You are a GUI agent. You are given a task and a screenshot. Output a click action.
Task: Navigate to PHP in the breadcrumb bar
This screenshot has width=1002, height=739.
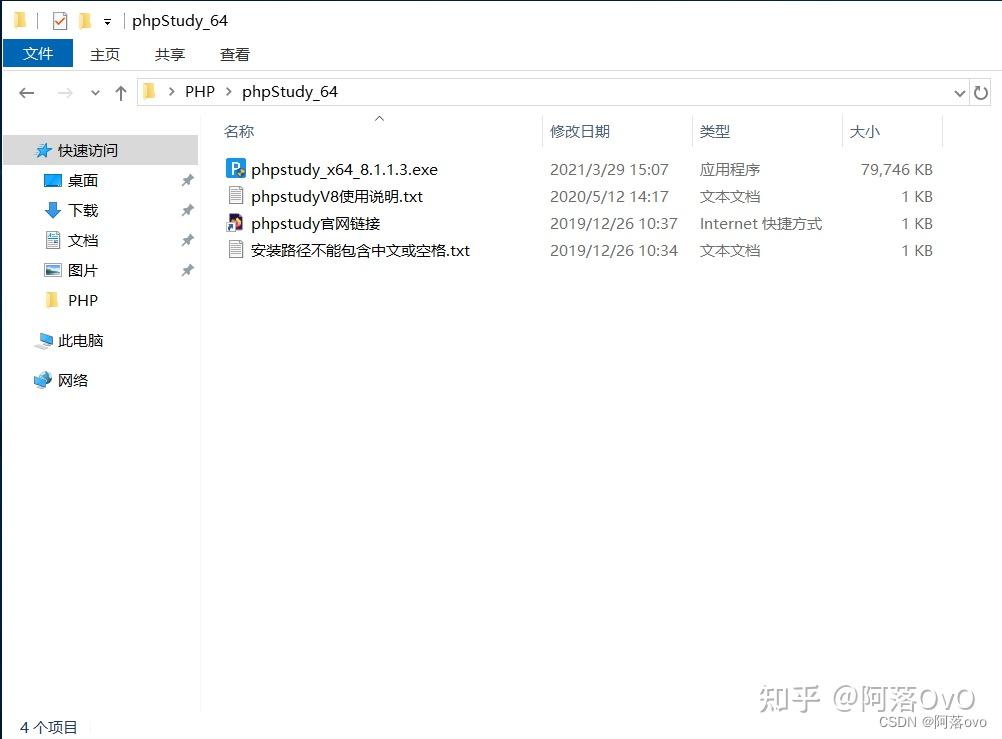(x=200, y=91)
